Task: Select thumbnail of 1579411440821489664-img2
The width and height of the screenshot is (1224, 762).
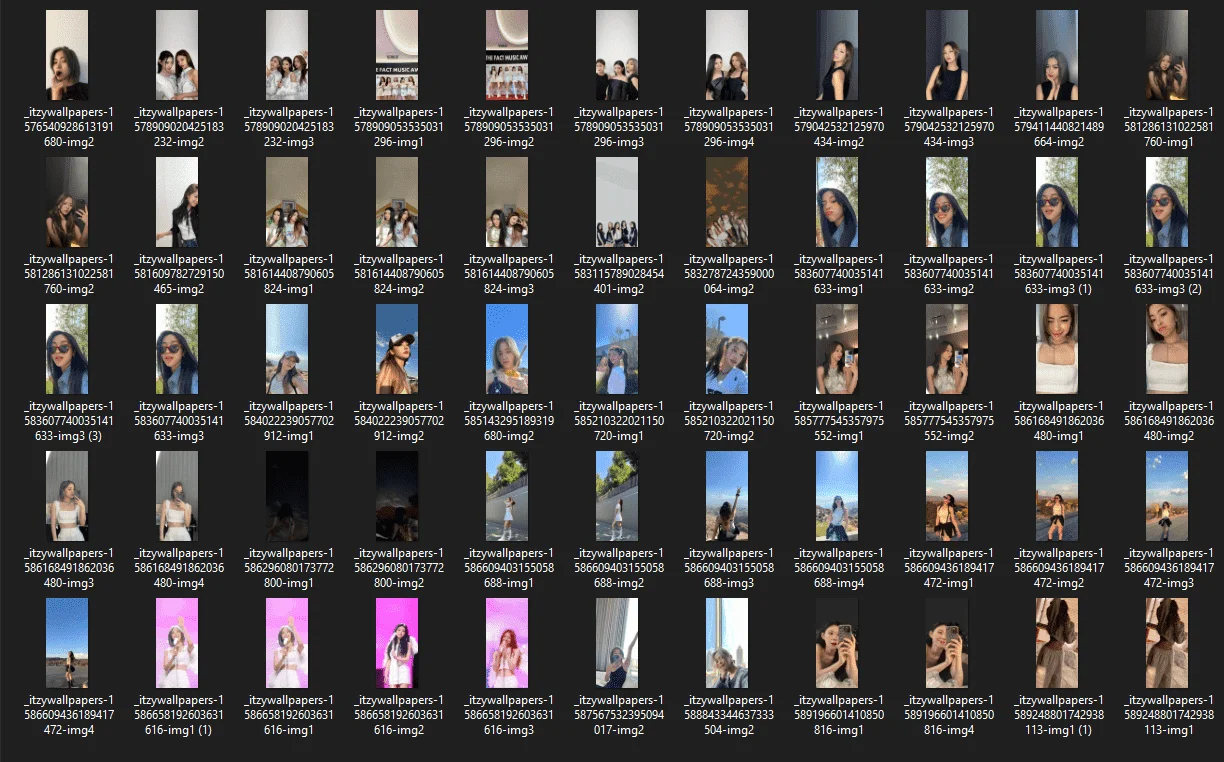Action: (1057, 56)
